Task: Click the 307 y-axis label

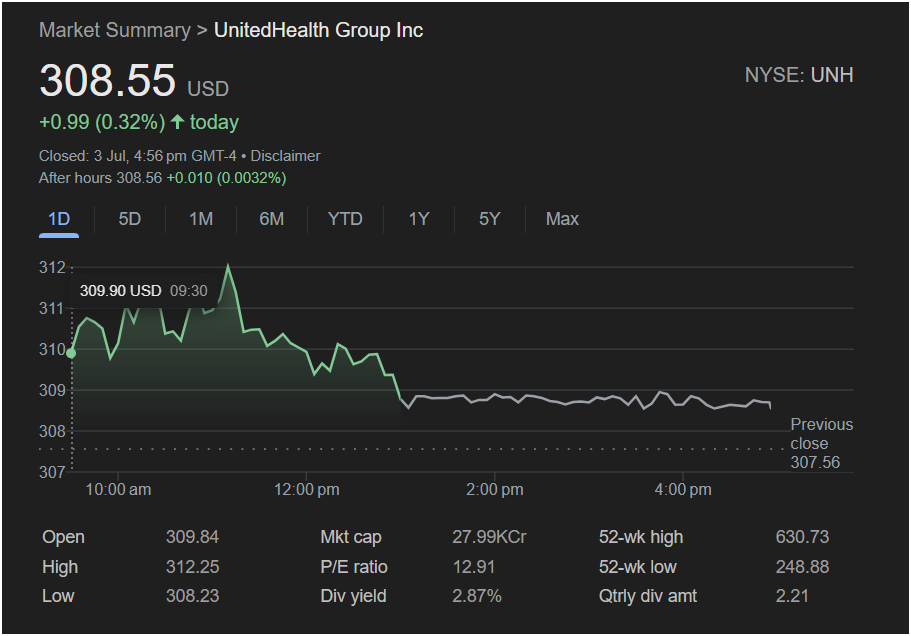Action: [52, 472]
